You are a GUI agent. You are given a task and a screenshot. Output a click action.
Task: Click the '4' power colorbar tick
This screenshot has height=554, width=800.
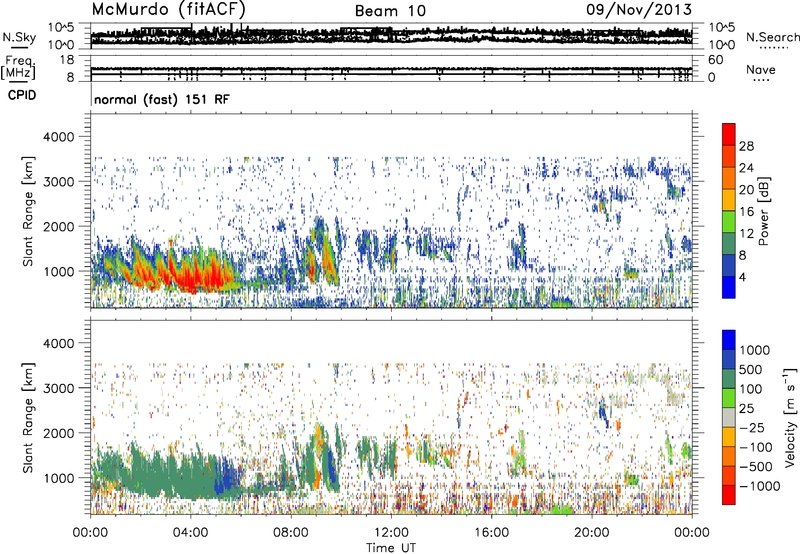(x=742, y=277)
